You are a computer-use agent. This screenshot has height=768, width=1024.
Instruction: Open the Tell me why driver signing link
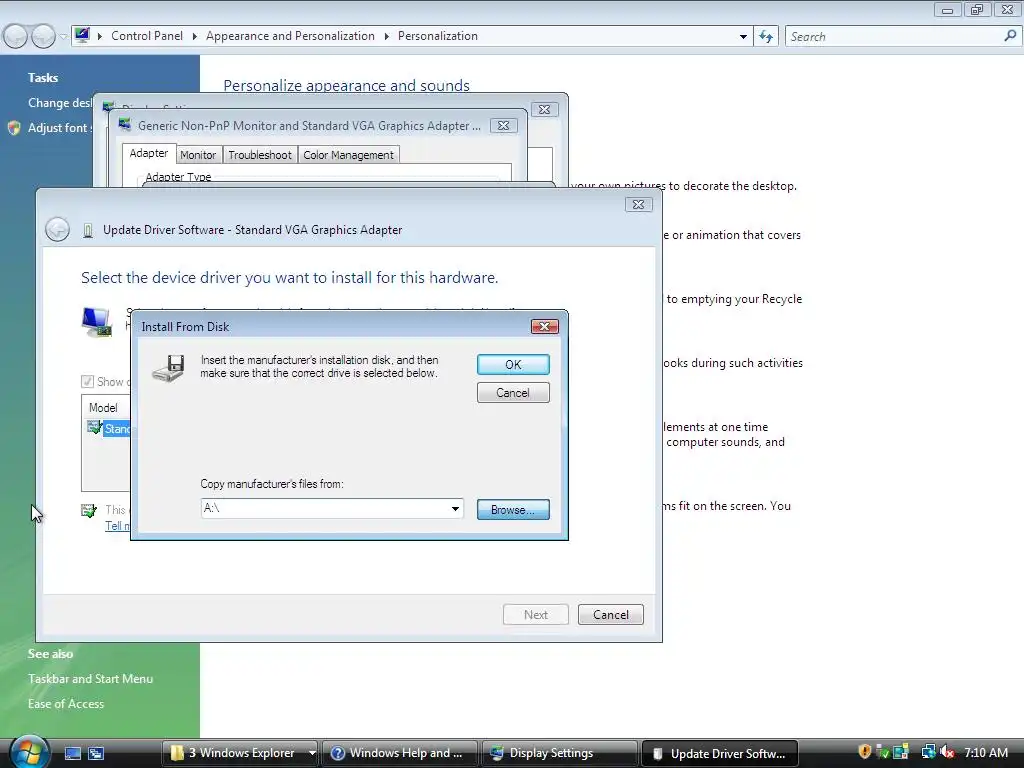118,526
